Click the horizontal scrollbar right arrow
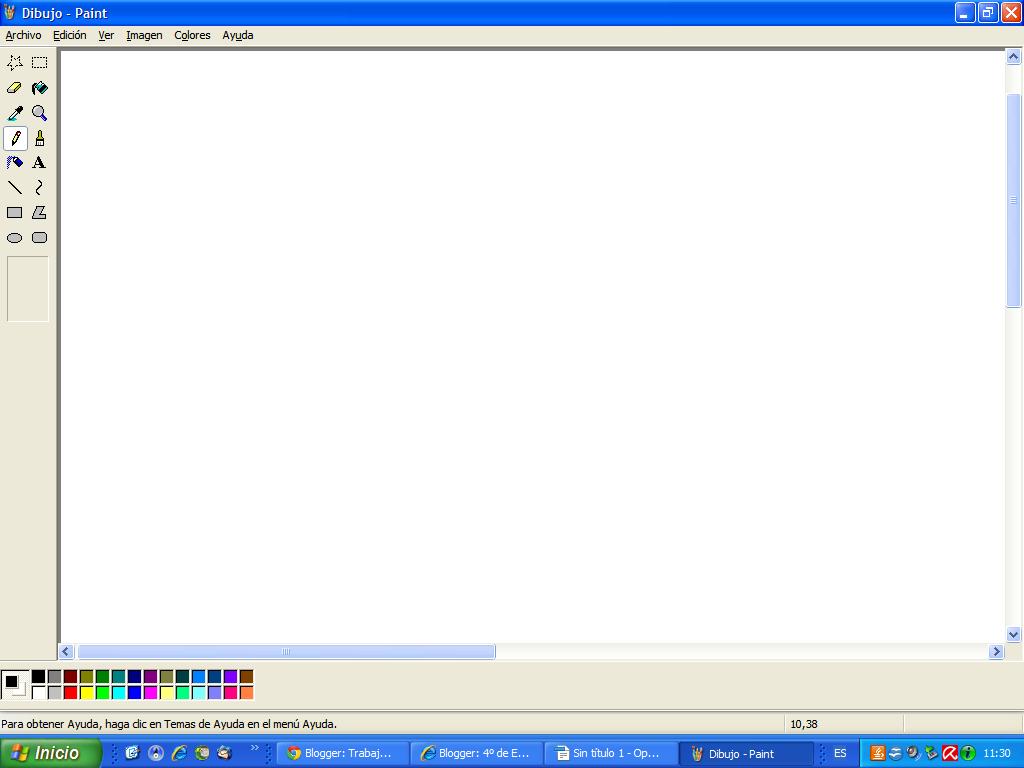Screen dimensions: 1024x768 point(996,651)
